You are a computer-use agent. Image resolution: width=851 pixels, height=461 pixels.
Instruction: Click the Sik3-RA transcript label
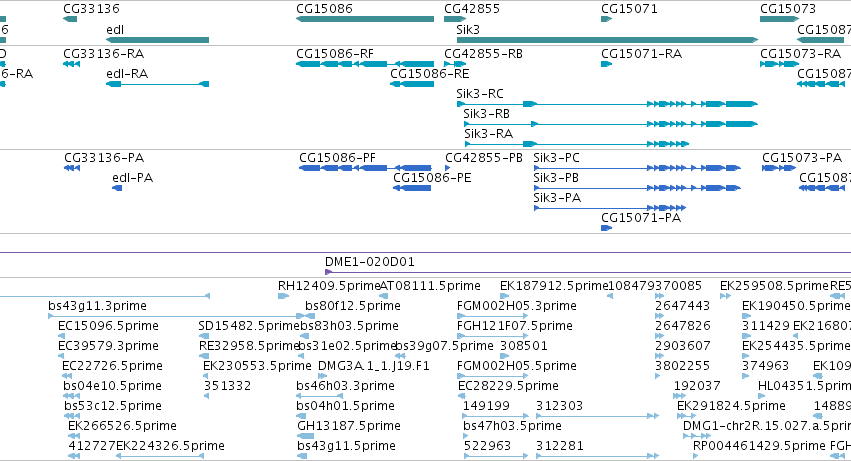tap(488, 134)
